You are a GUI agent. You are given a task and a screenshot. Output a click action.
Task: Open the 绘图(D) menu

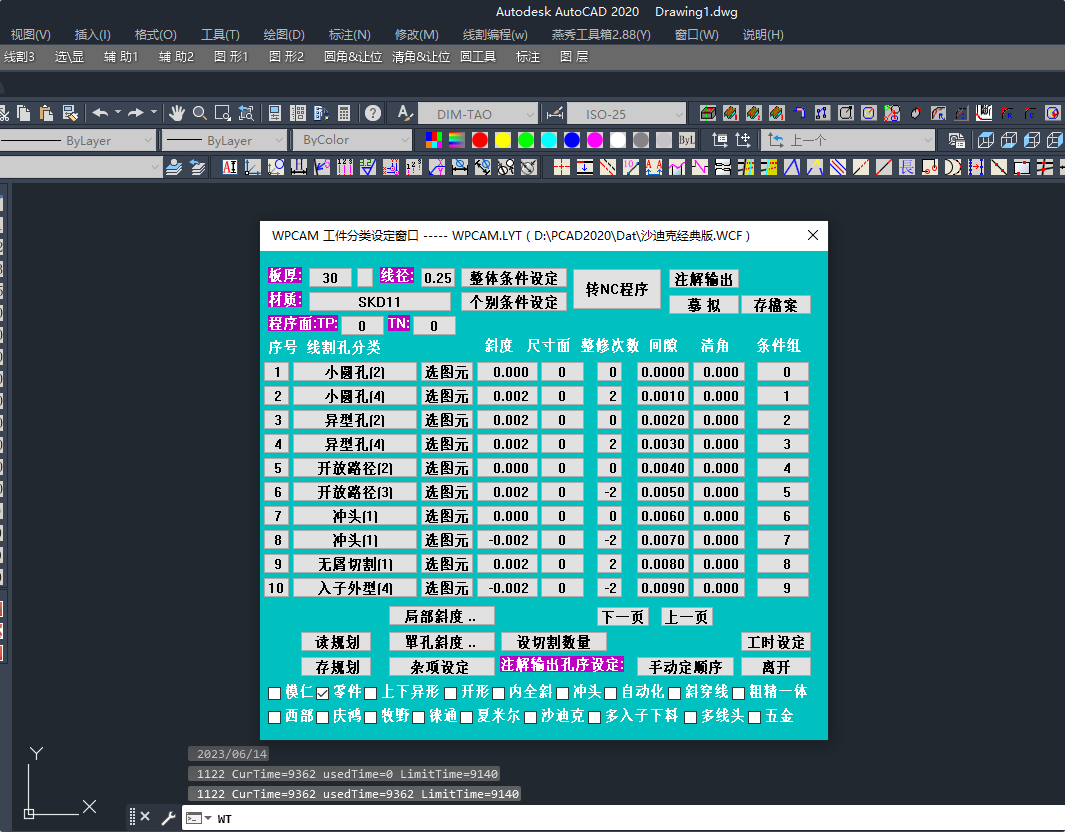(284, 35)
